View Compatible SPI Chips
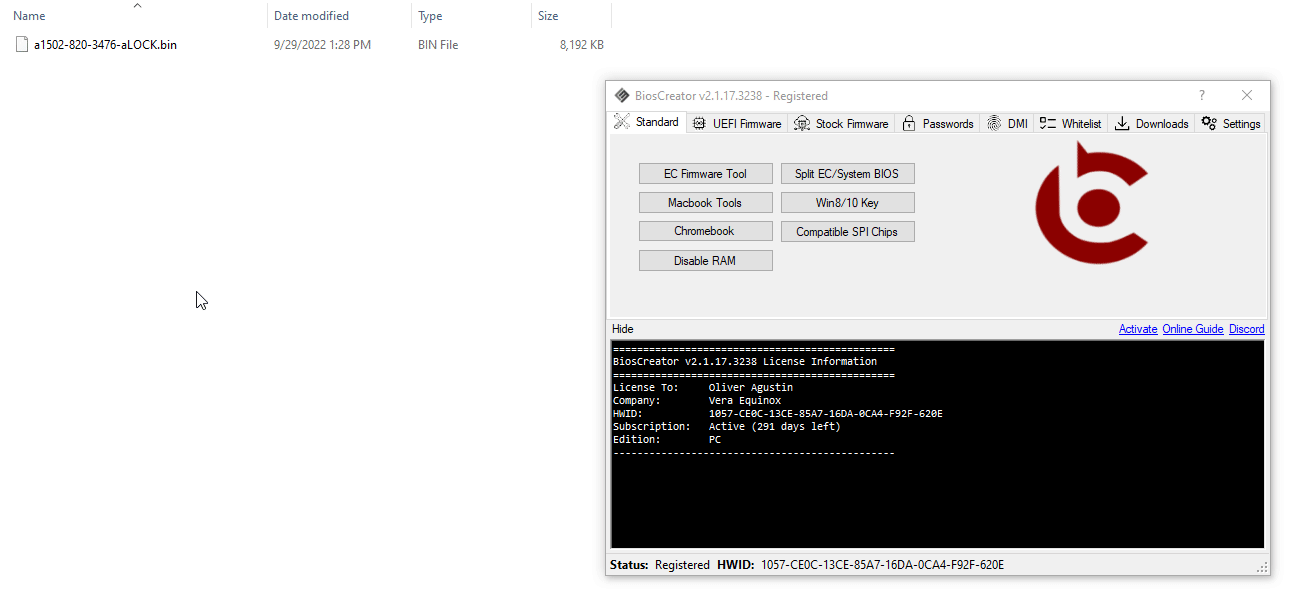1294x607 pixels. point(847,232)
